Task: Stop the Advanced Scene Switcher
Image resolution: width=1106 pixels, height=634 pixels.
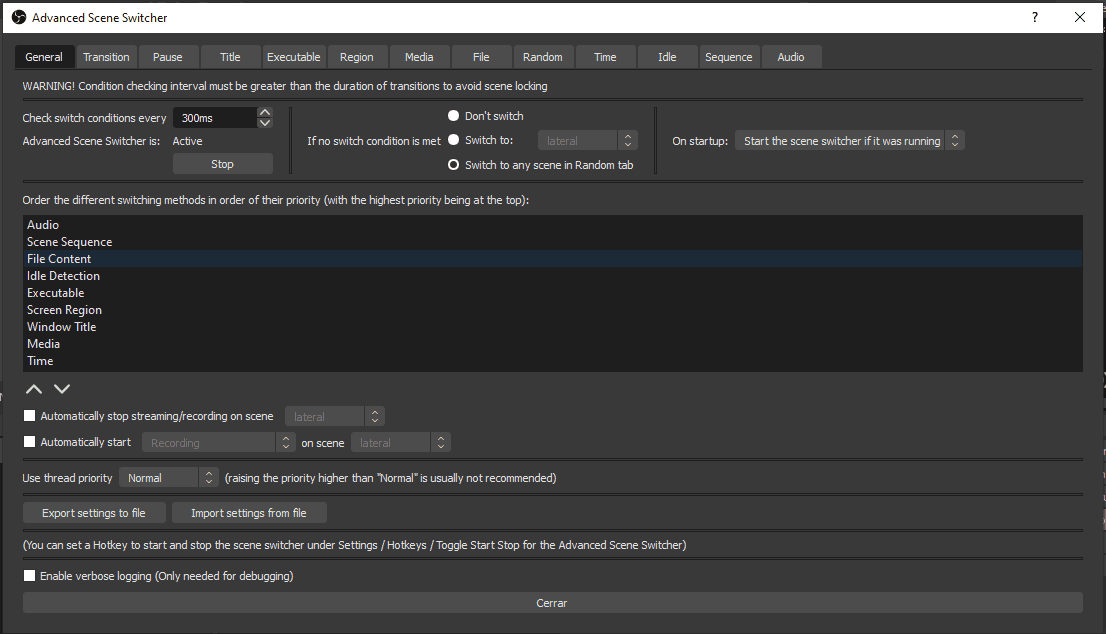Action: click(222, 164)
